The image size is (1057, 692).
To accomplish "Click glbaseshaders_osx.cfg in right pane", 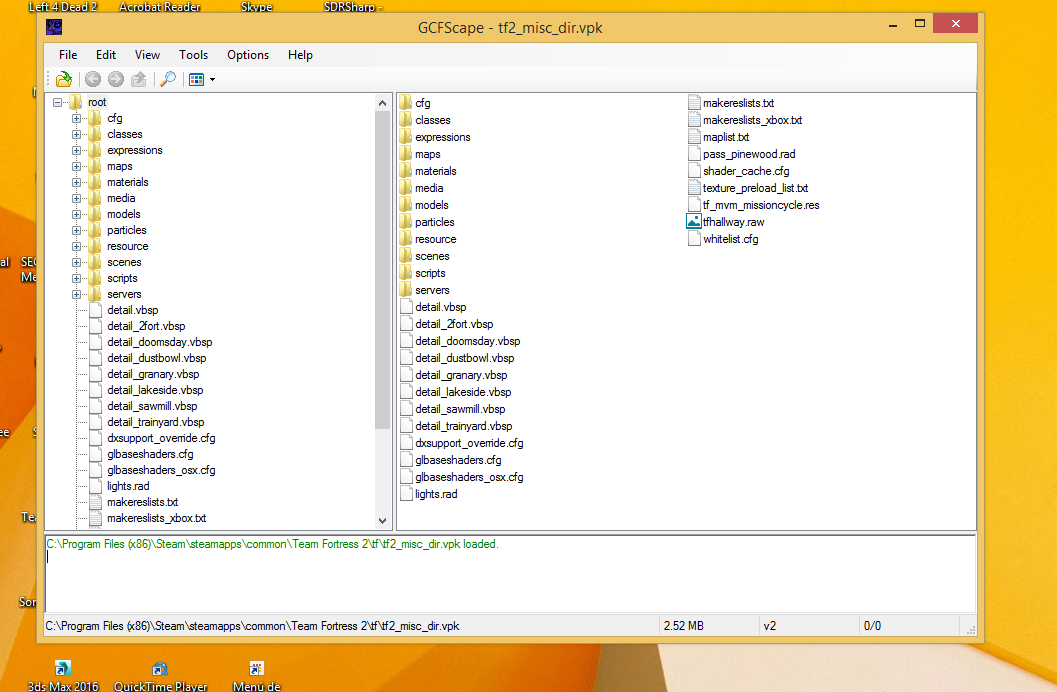I will click(x=469, y=477).
